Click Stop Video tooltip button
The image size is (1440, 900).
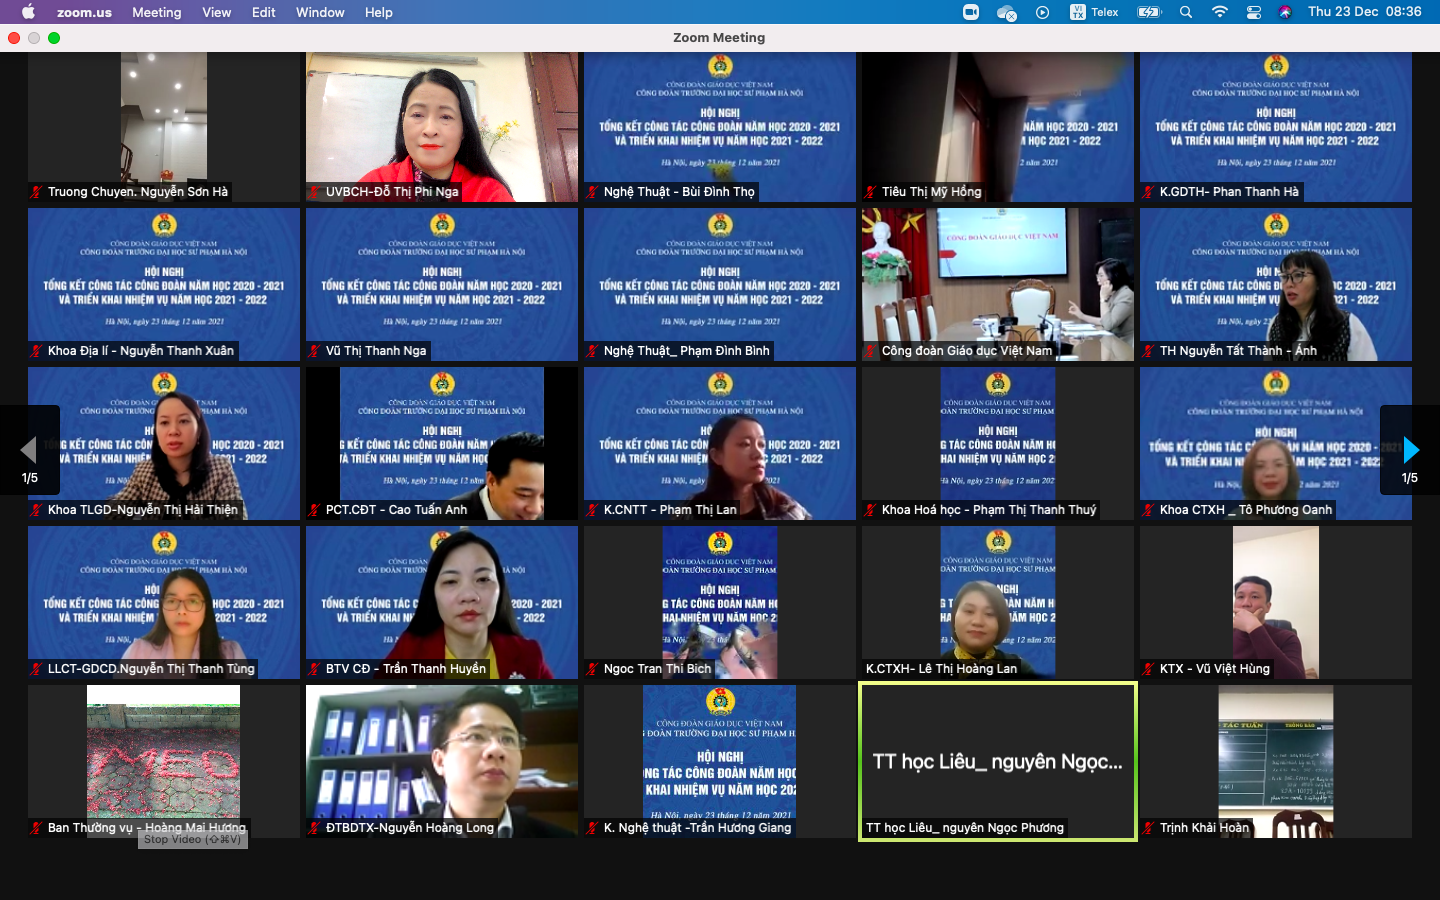[x=192, y=840]
